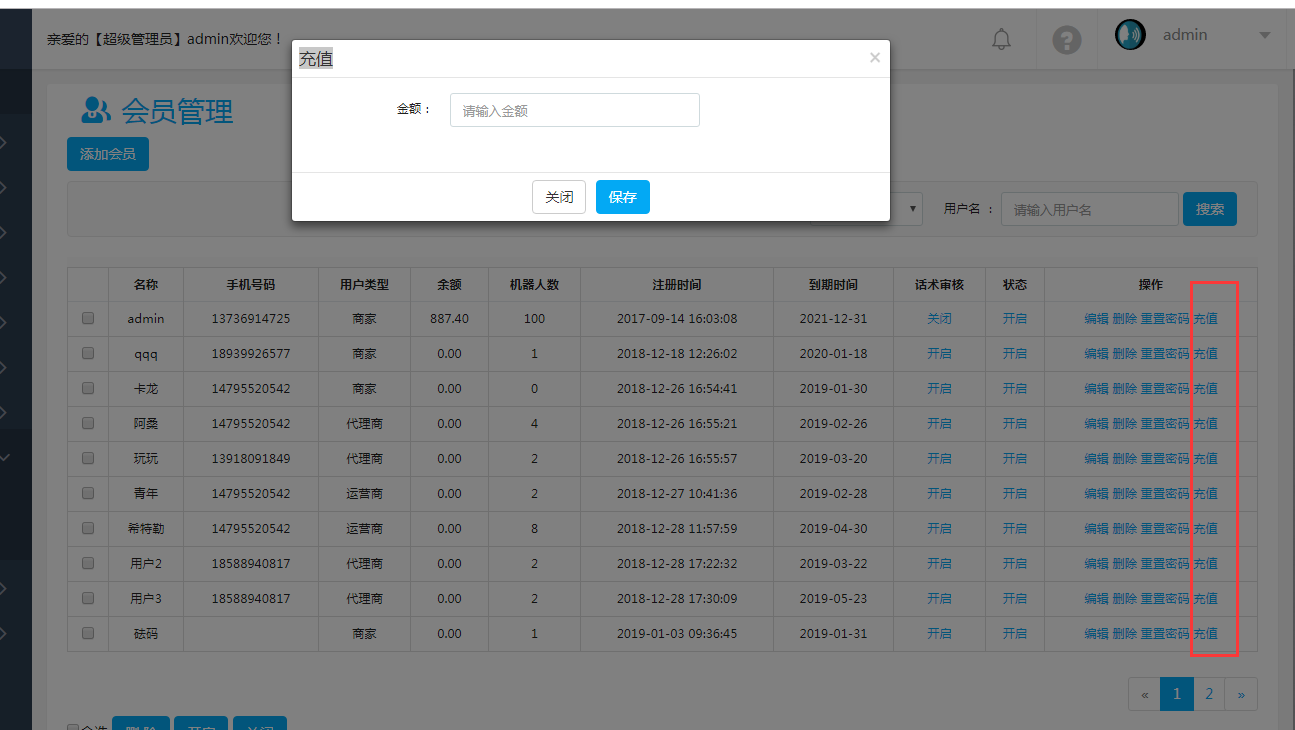Click the 会员管理 users icon
This screenshot has height=730, width=1295.
[x=96, y=110]
